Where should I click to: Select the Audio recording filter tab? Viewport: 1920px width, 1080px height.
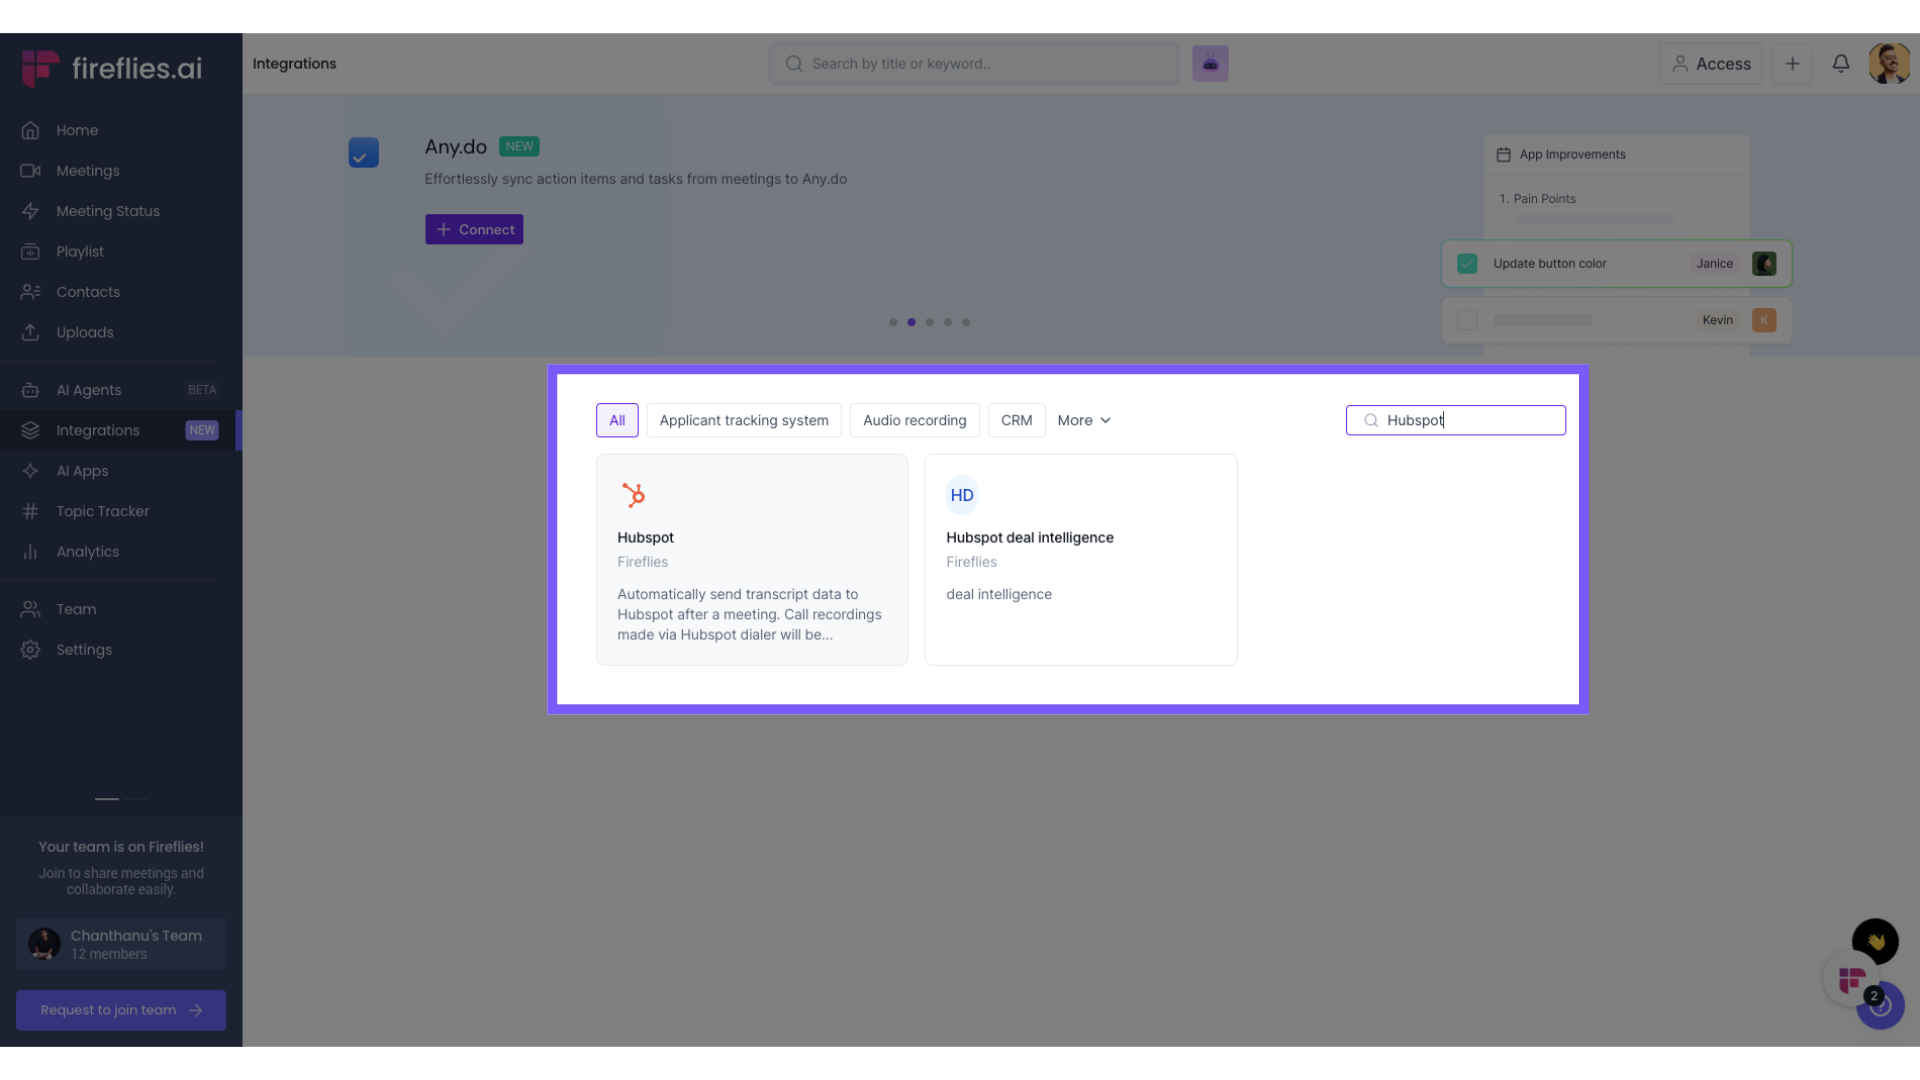914,421
